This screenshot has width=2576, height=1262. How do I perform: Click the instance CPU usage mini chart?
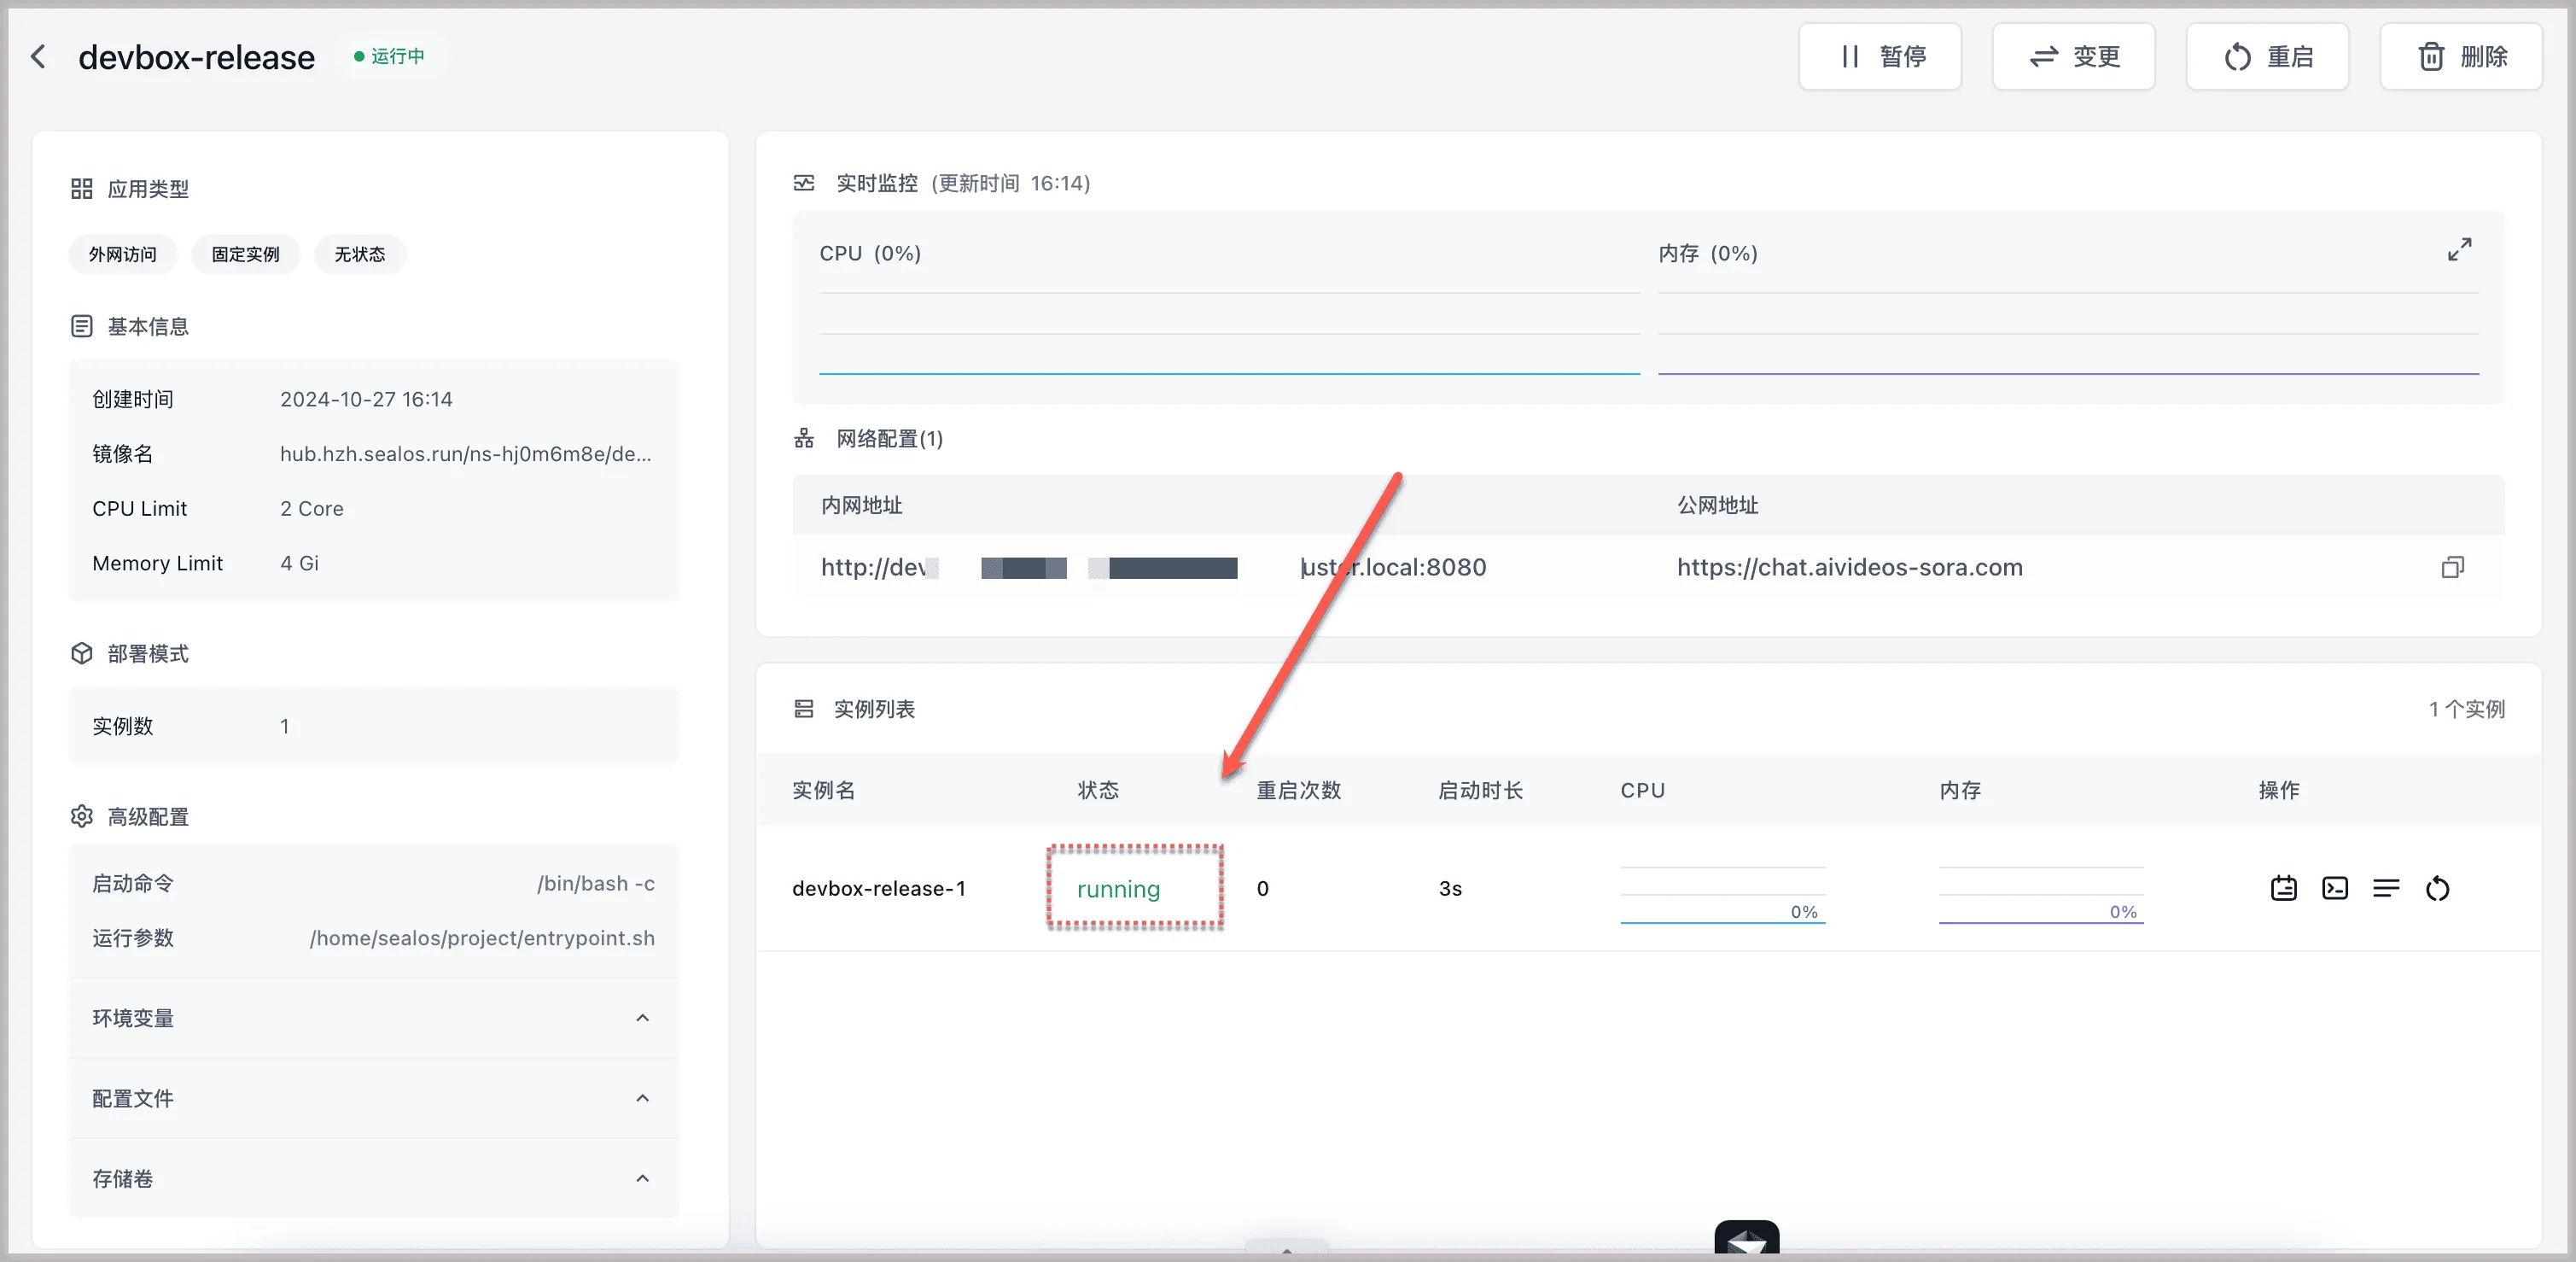click(x=1722, y=895)
